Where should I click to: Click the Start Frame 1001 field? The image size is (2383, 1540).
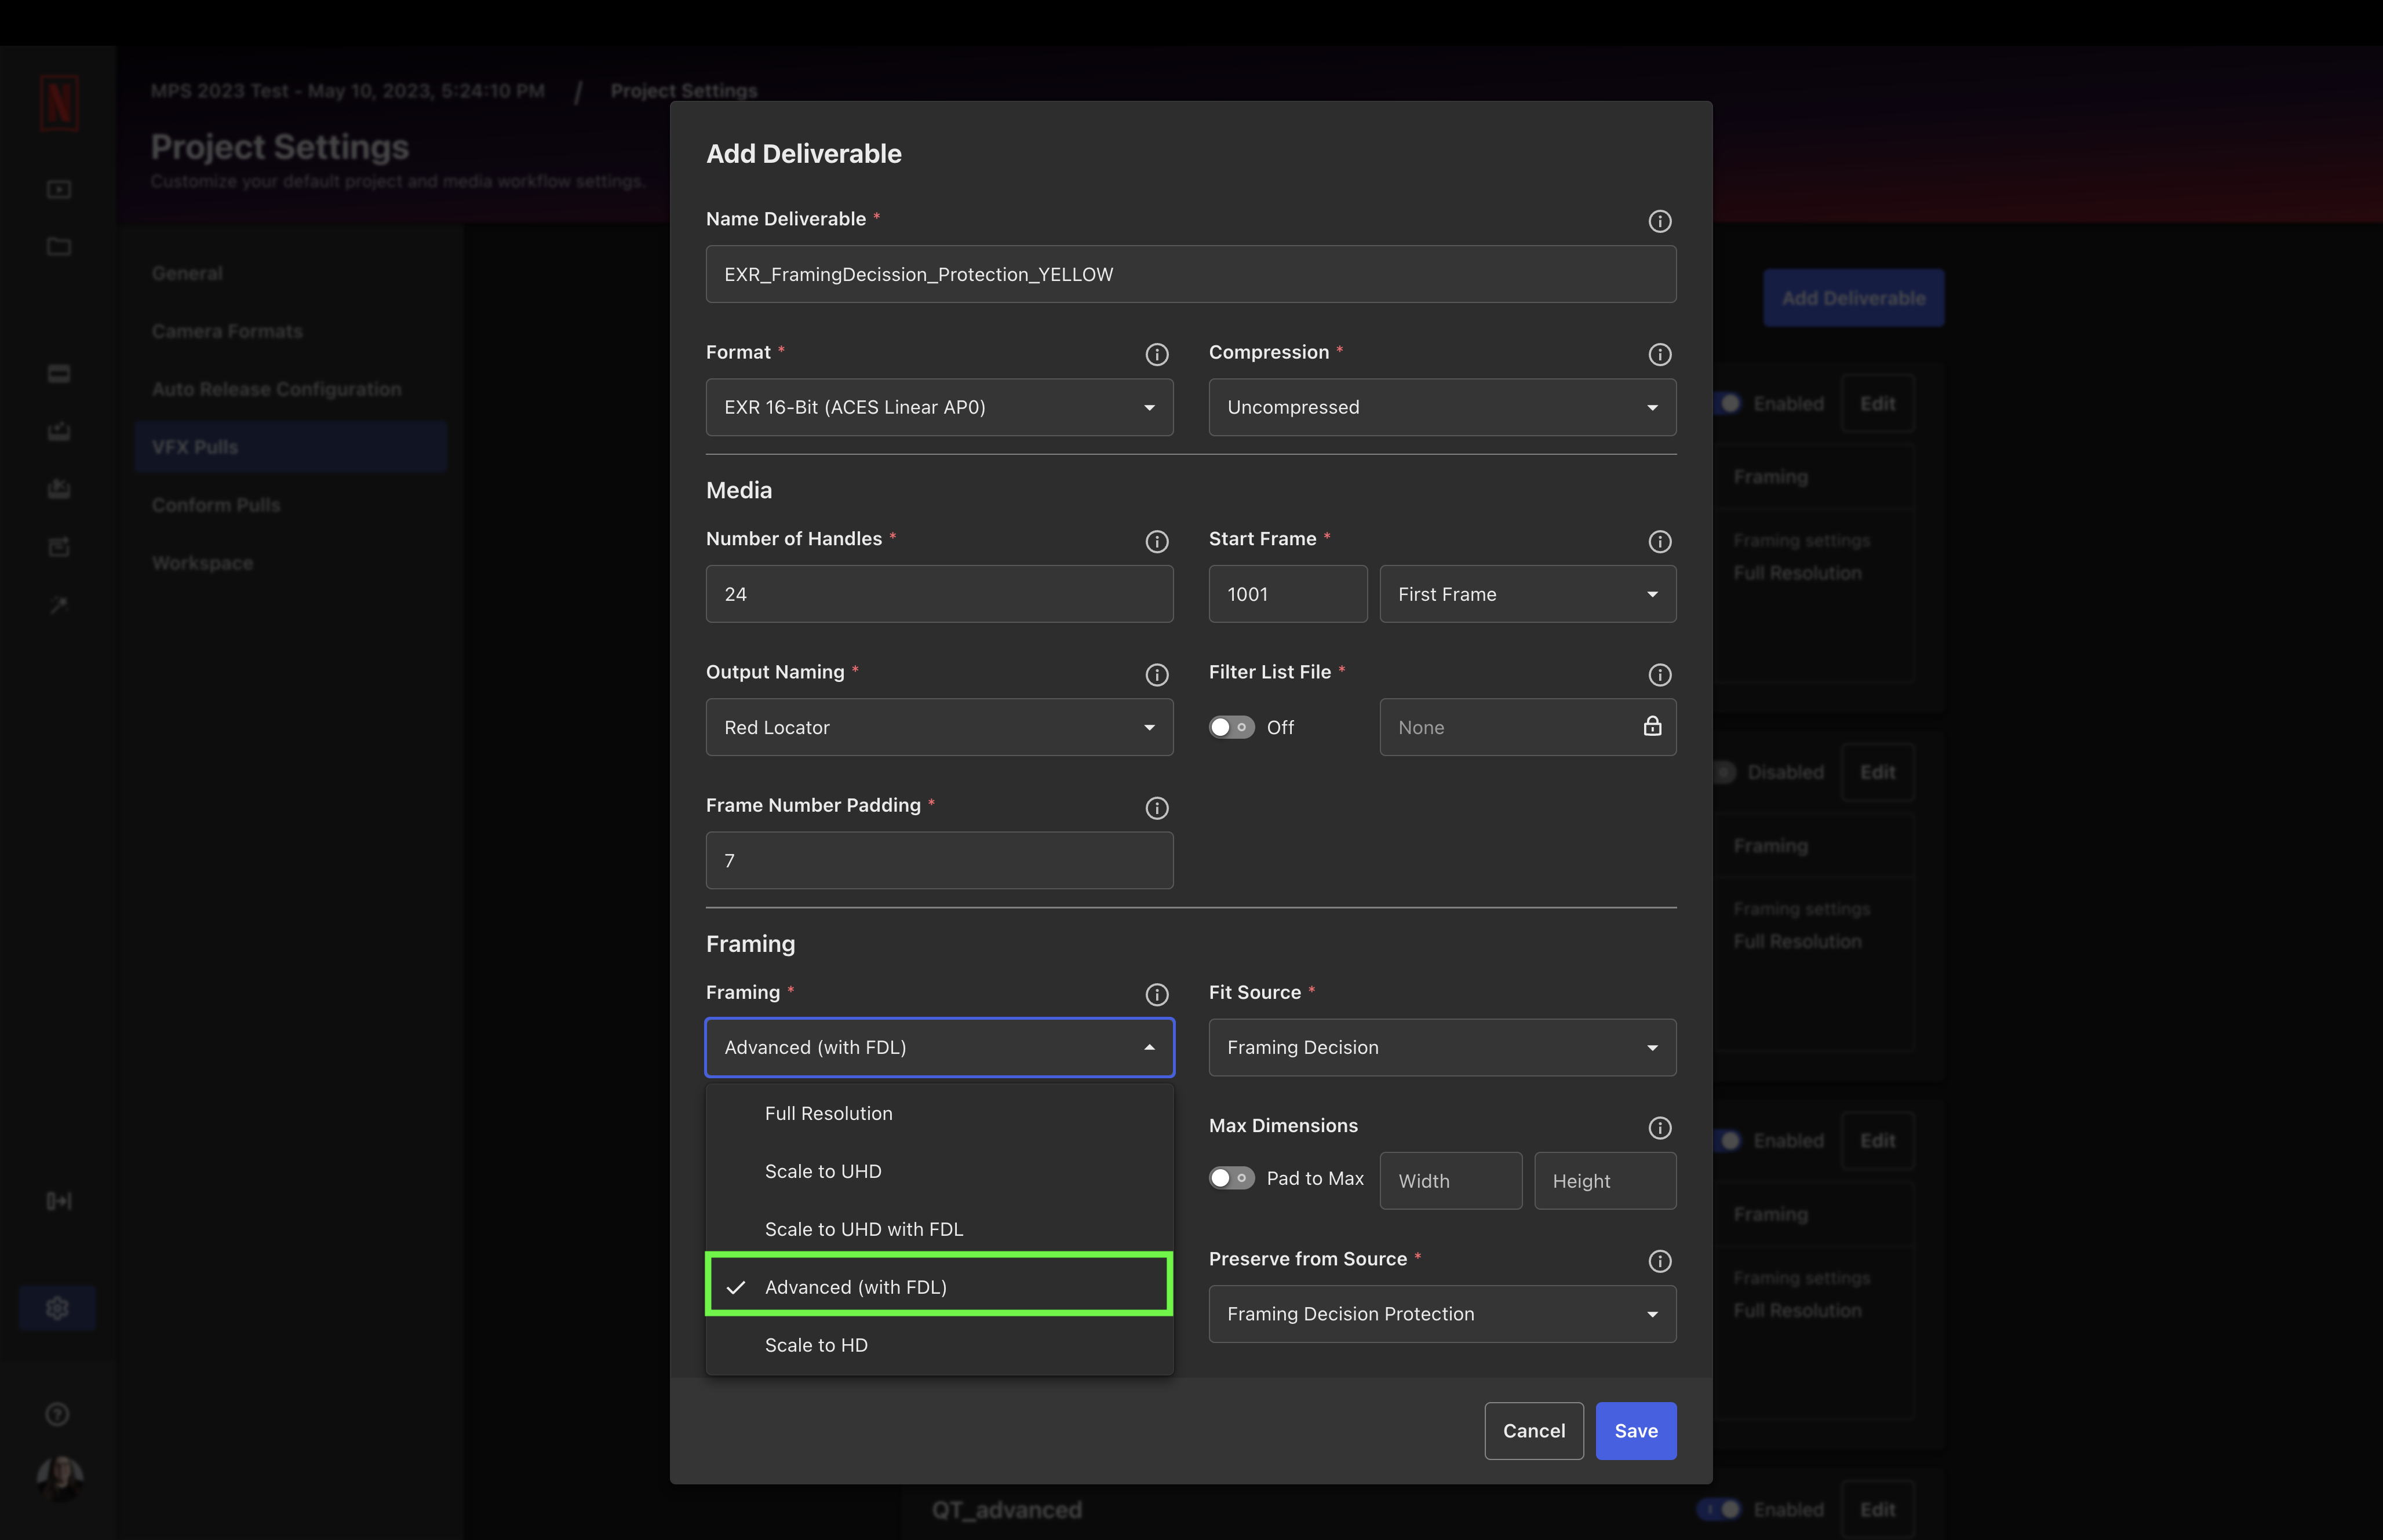1287,594
